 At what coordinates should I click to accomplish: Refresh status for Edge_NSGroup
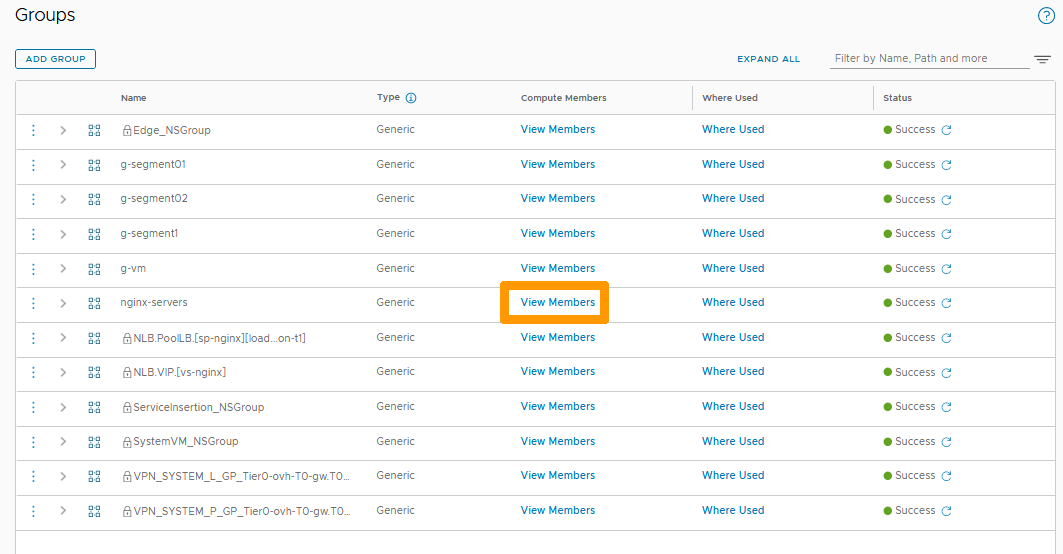(x=946, y=130)
